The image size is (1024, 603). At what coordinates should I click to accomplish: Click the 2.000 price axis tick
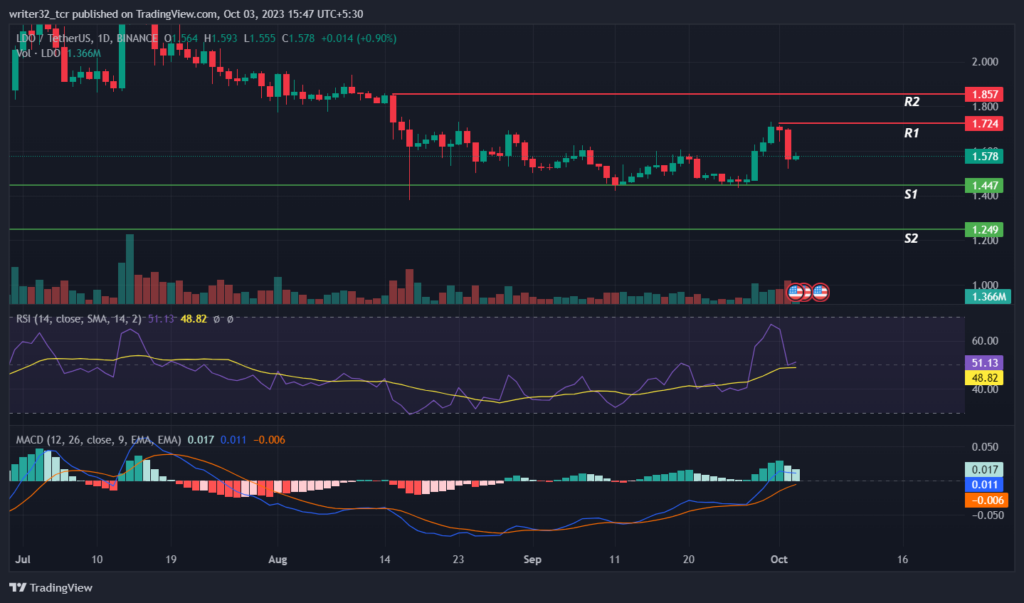click(x=985, y=62)
